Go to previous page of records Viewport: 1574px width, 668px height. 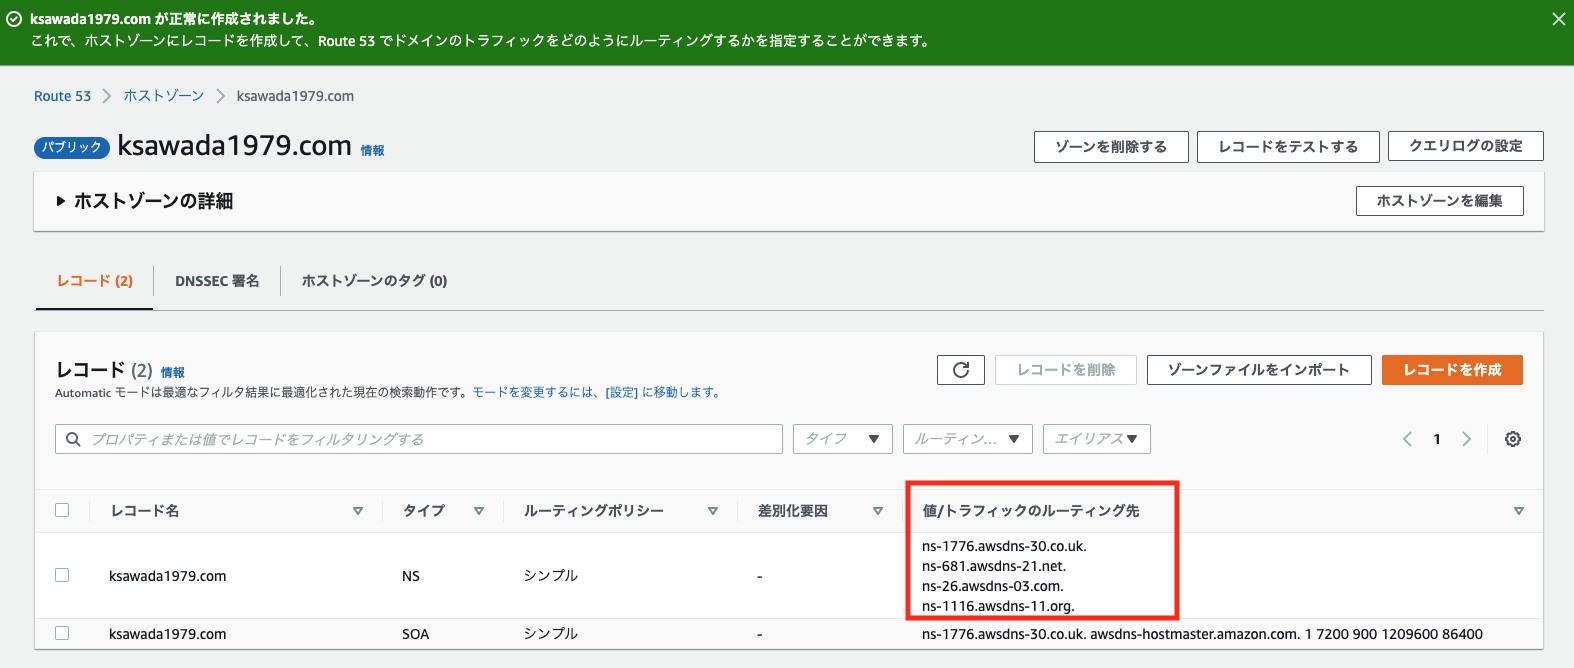(x=1407, y=439)
